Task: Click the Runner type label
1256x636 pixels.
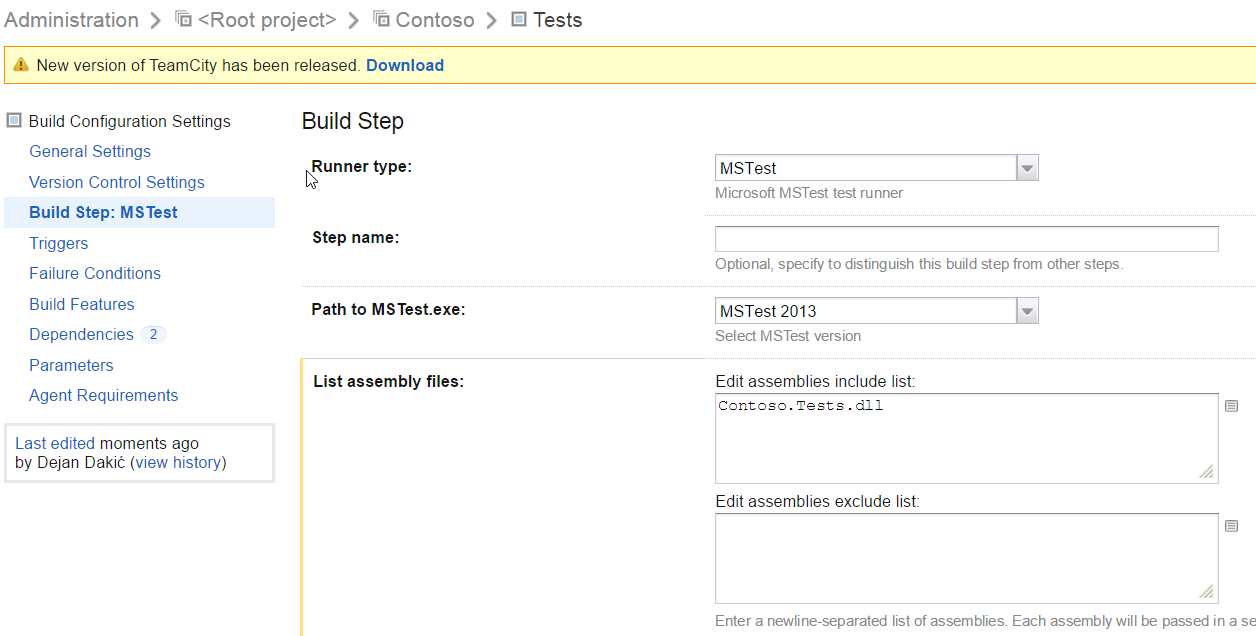Action: 362,166
